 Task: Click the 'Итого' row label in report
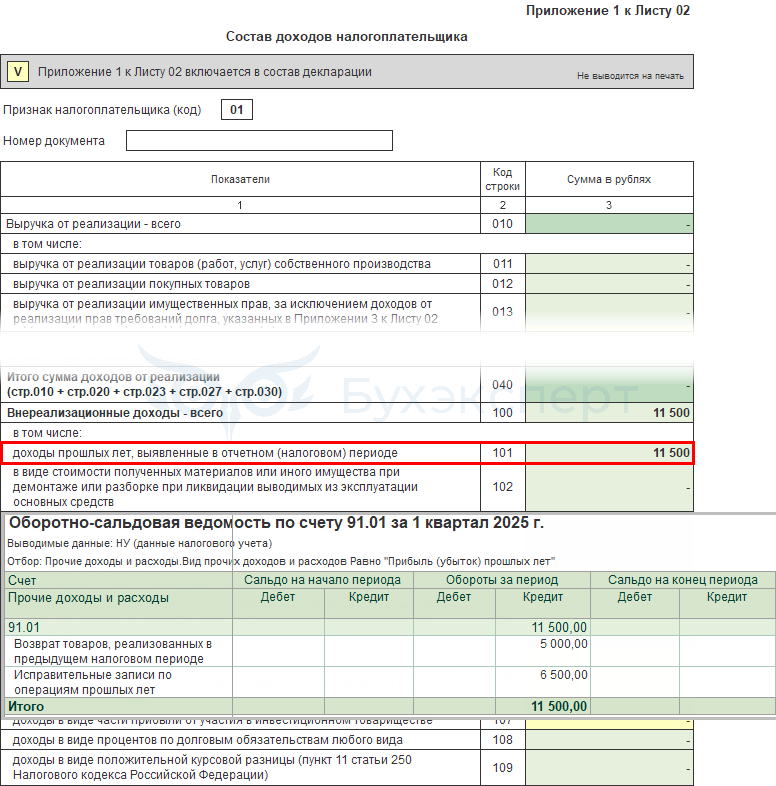pos(26,706)
